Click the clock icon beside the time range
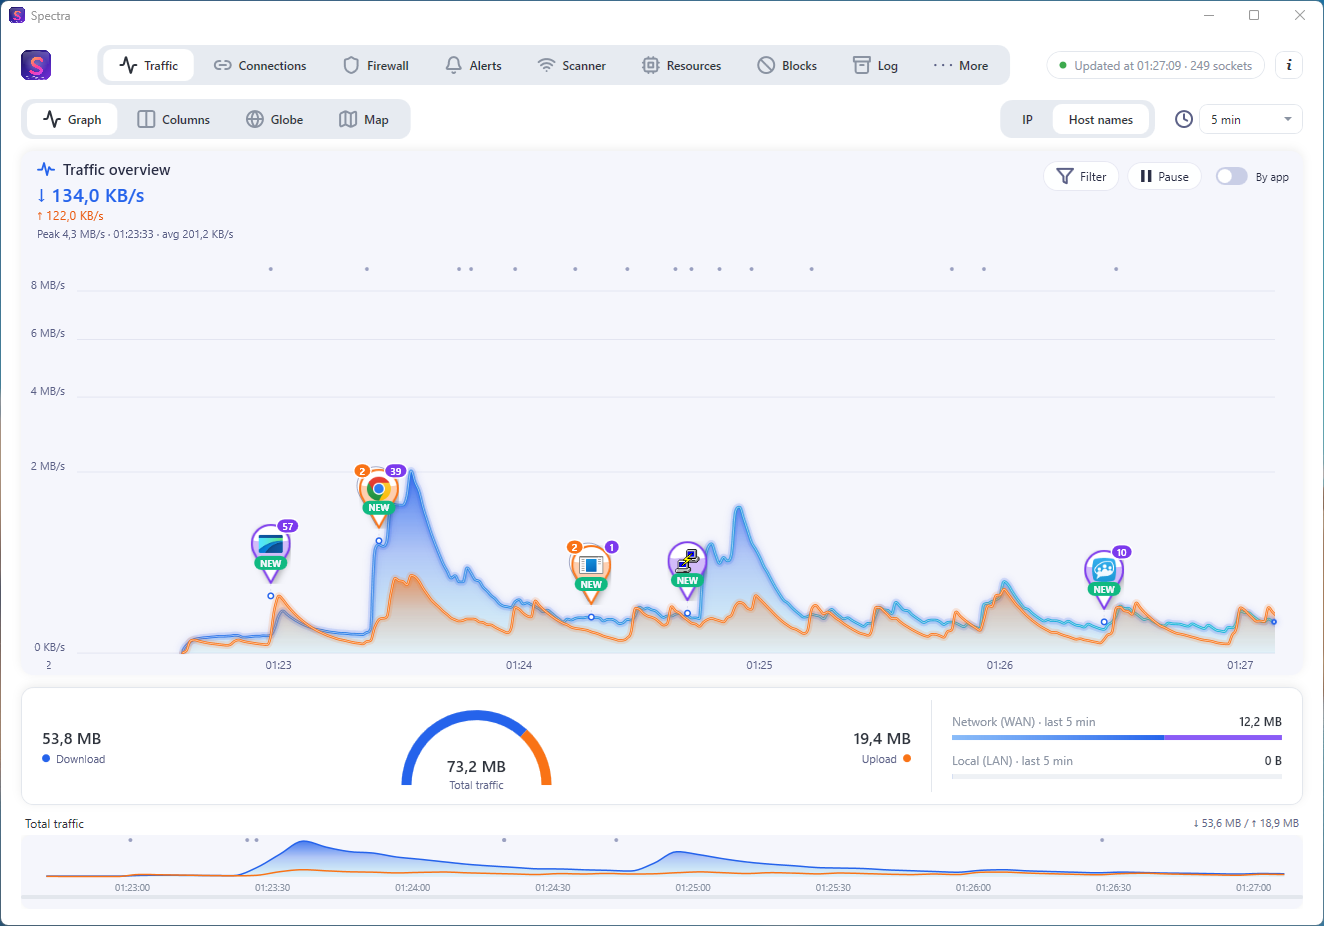 (x=1184, y=119)
